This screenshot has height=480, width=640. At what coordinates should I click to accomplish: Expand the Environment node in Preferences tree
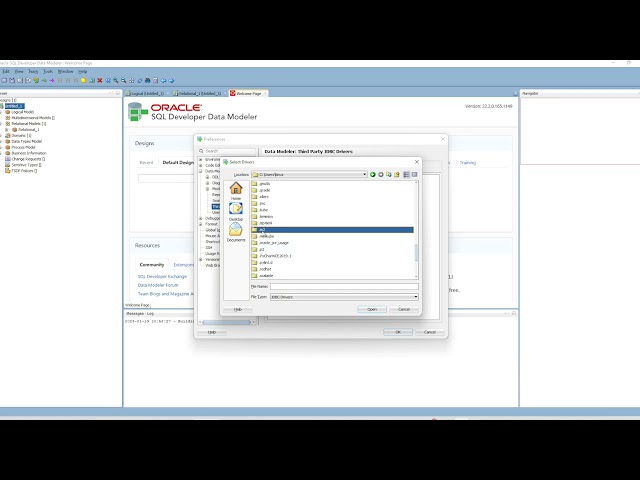coord(200,160)
